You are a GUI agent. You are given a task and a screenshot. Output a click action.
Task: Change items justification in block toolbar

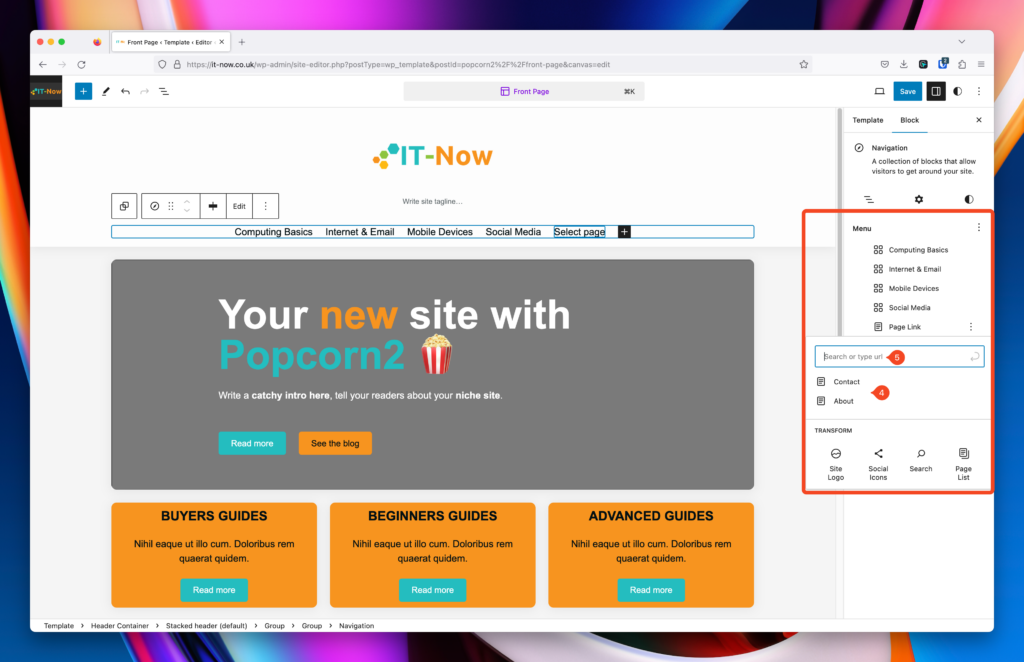(213, 206)
